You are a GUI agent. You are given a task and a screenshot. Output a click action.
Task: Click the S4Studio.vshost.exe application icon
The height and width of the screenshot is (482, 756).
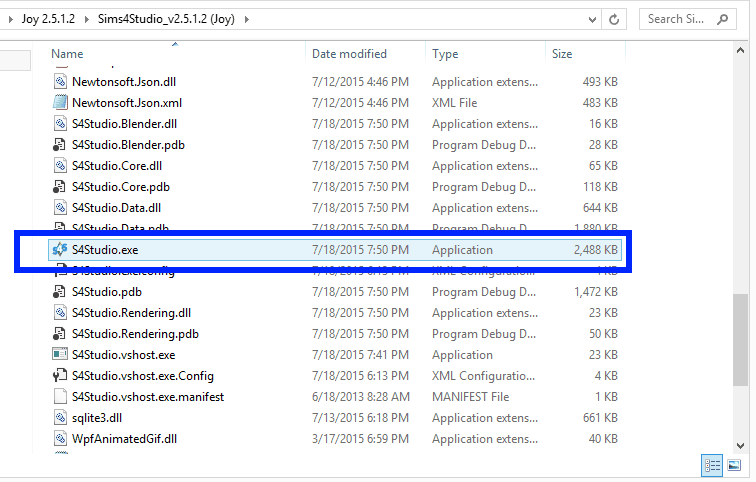pos(60,355)
